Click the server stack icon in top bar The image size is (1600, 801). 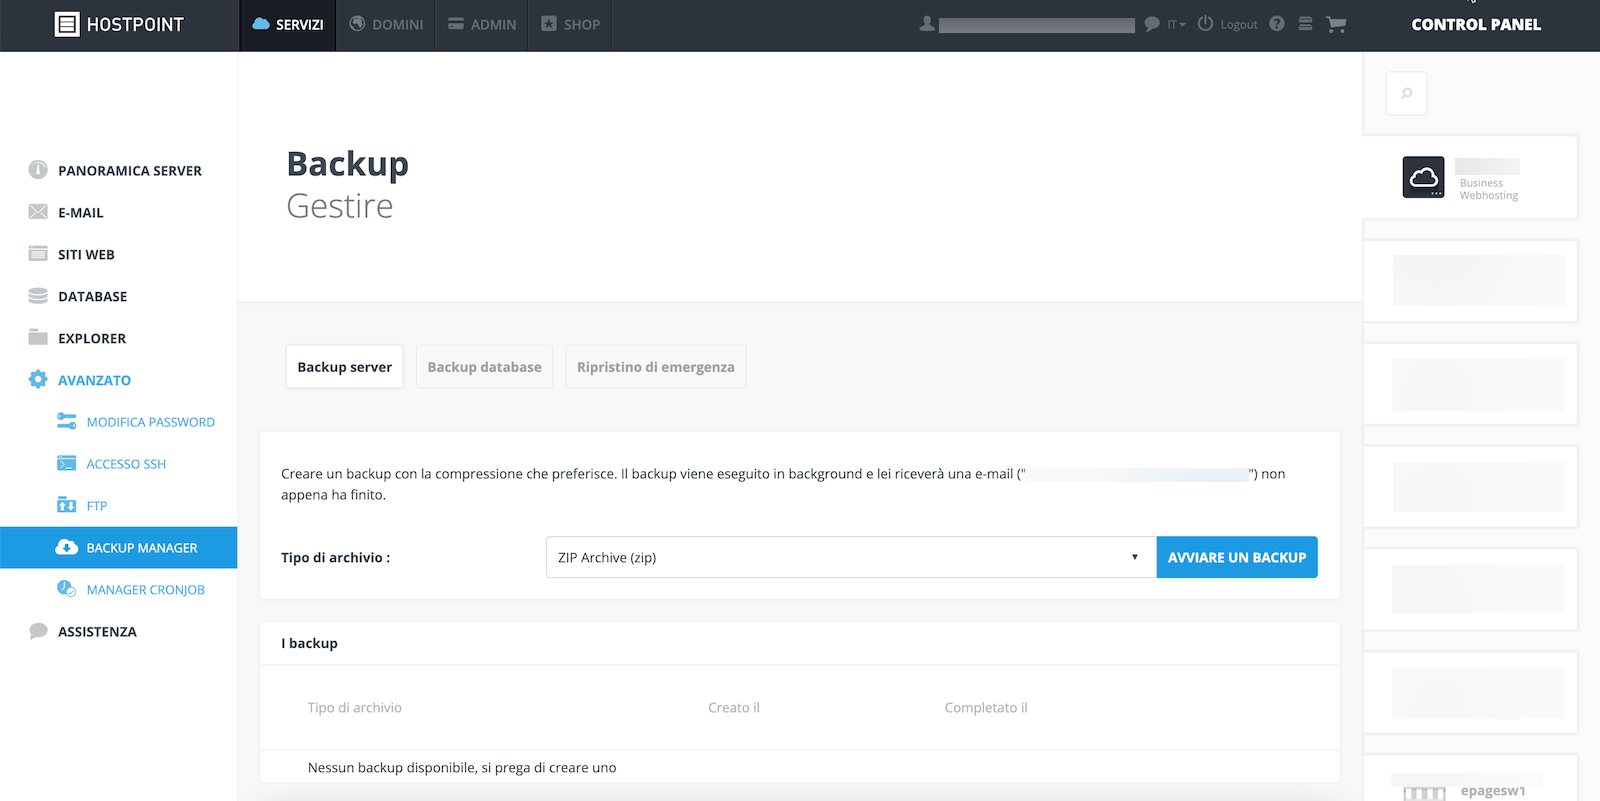[1305, 24]
